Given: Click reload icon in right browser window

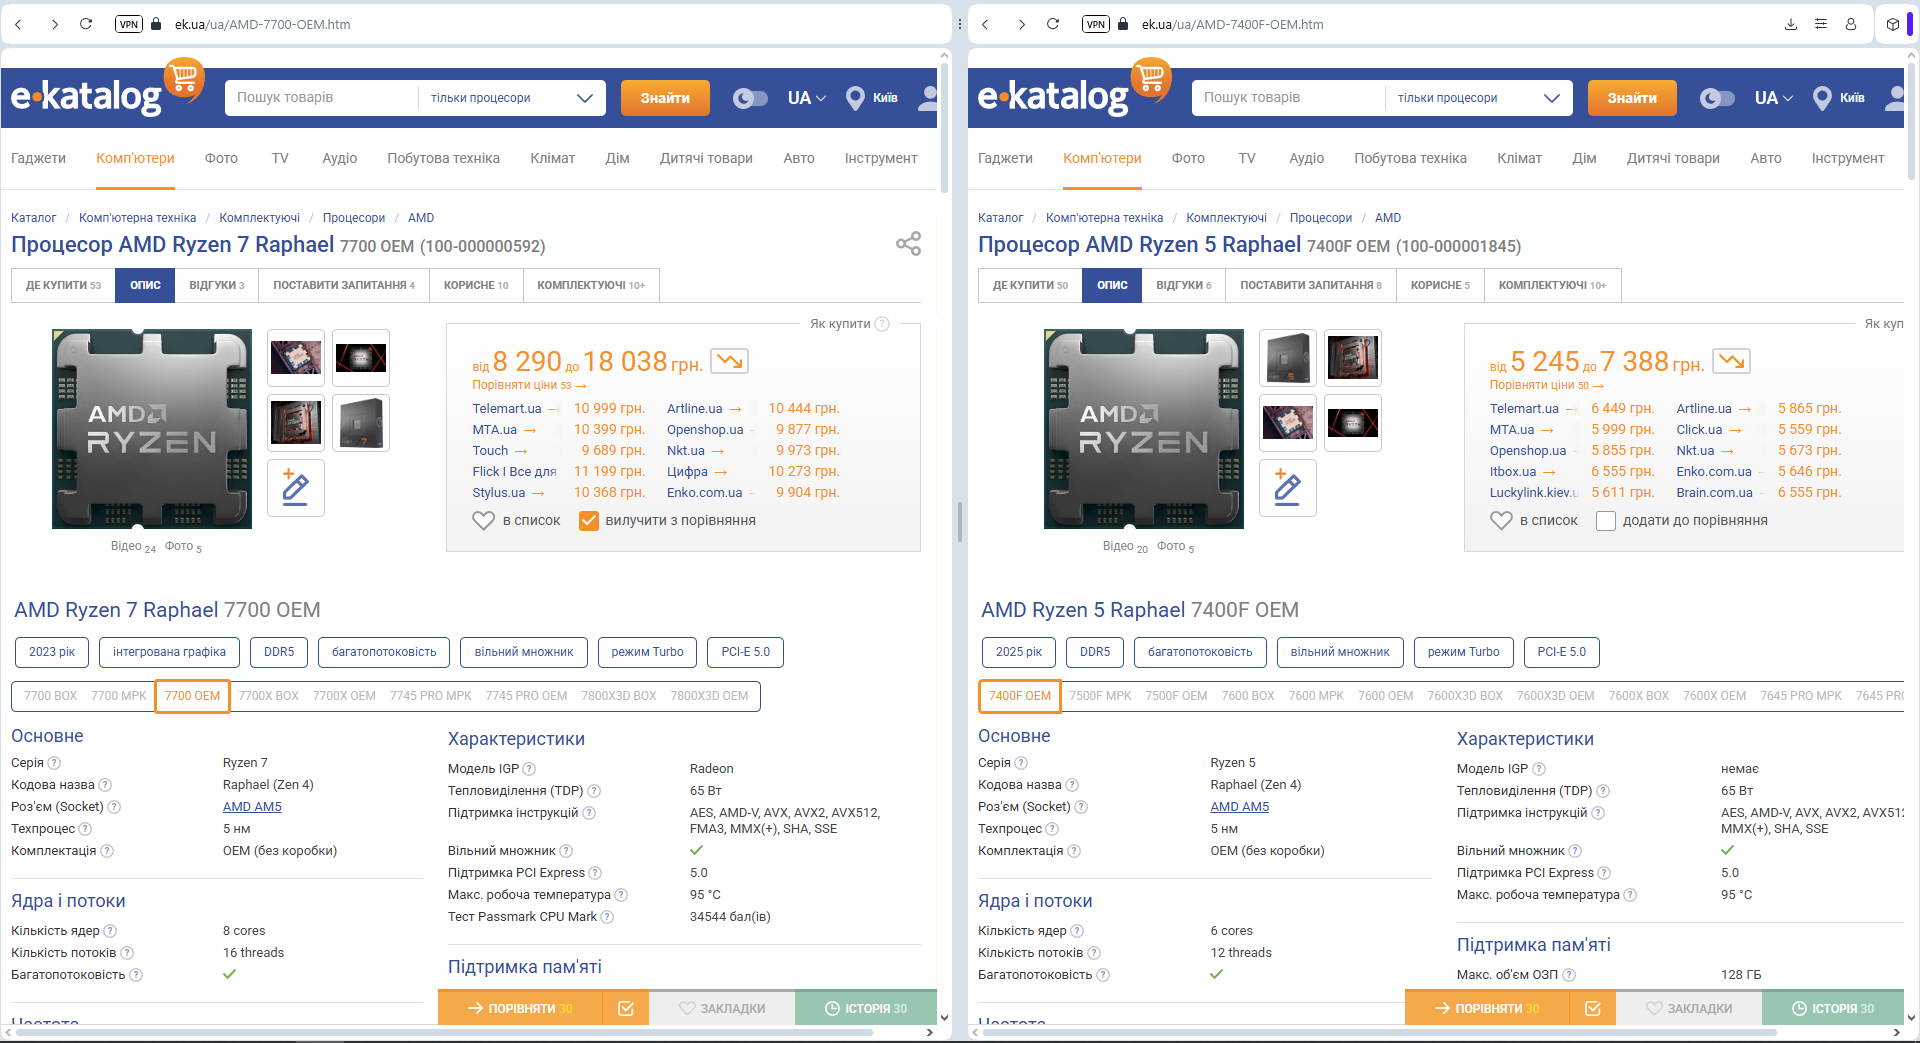Looking at the screenshot, I should [1053, 24].
